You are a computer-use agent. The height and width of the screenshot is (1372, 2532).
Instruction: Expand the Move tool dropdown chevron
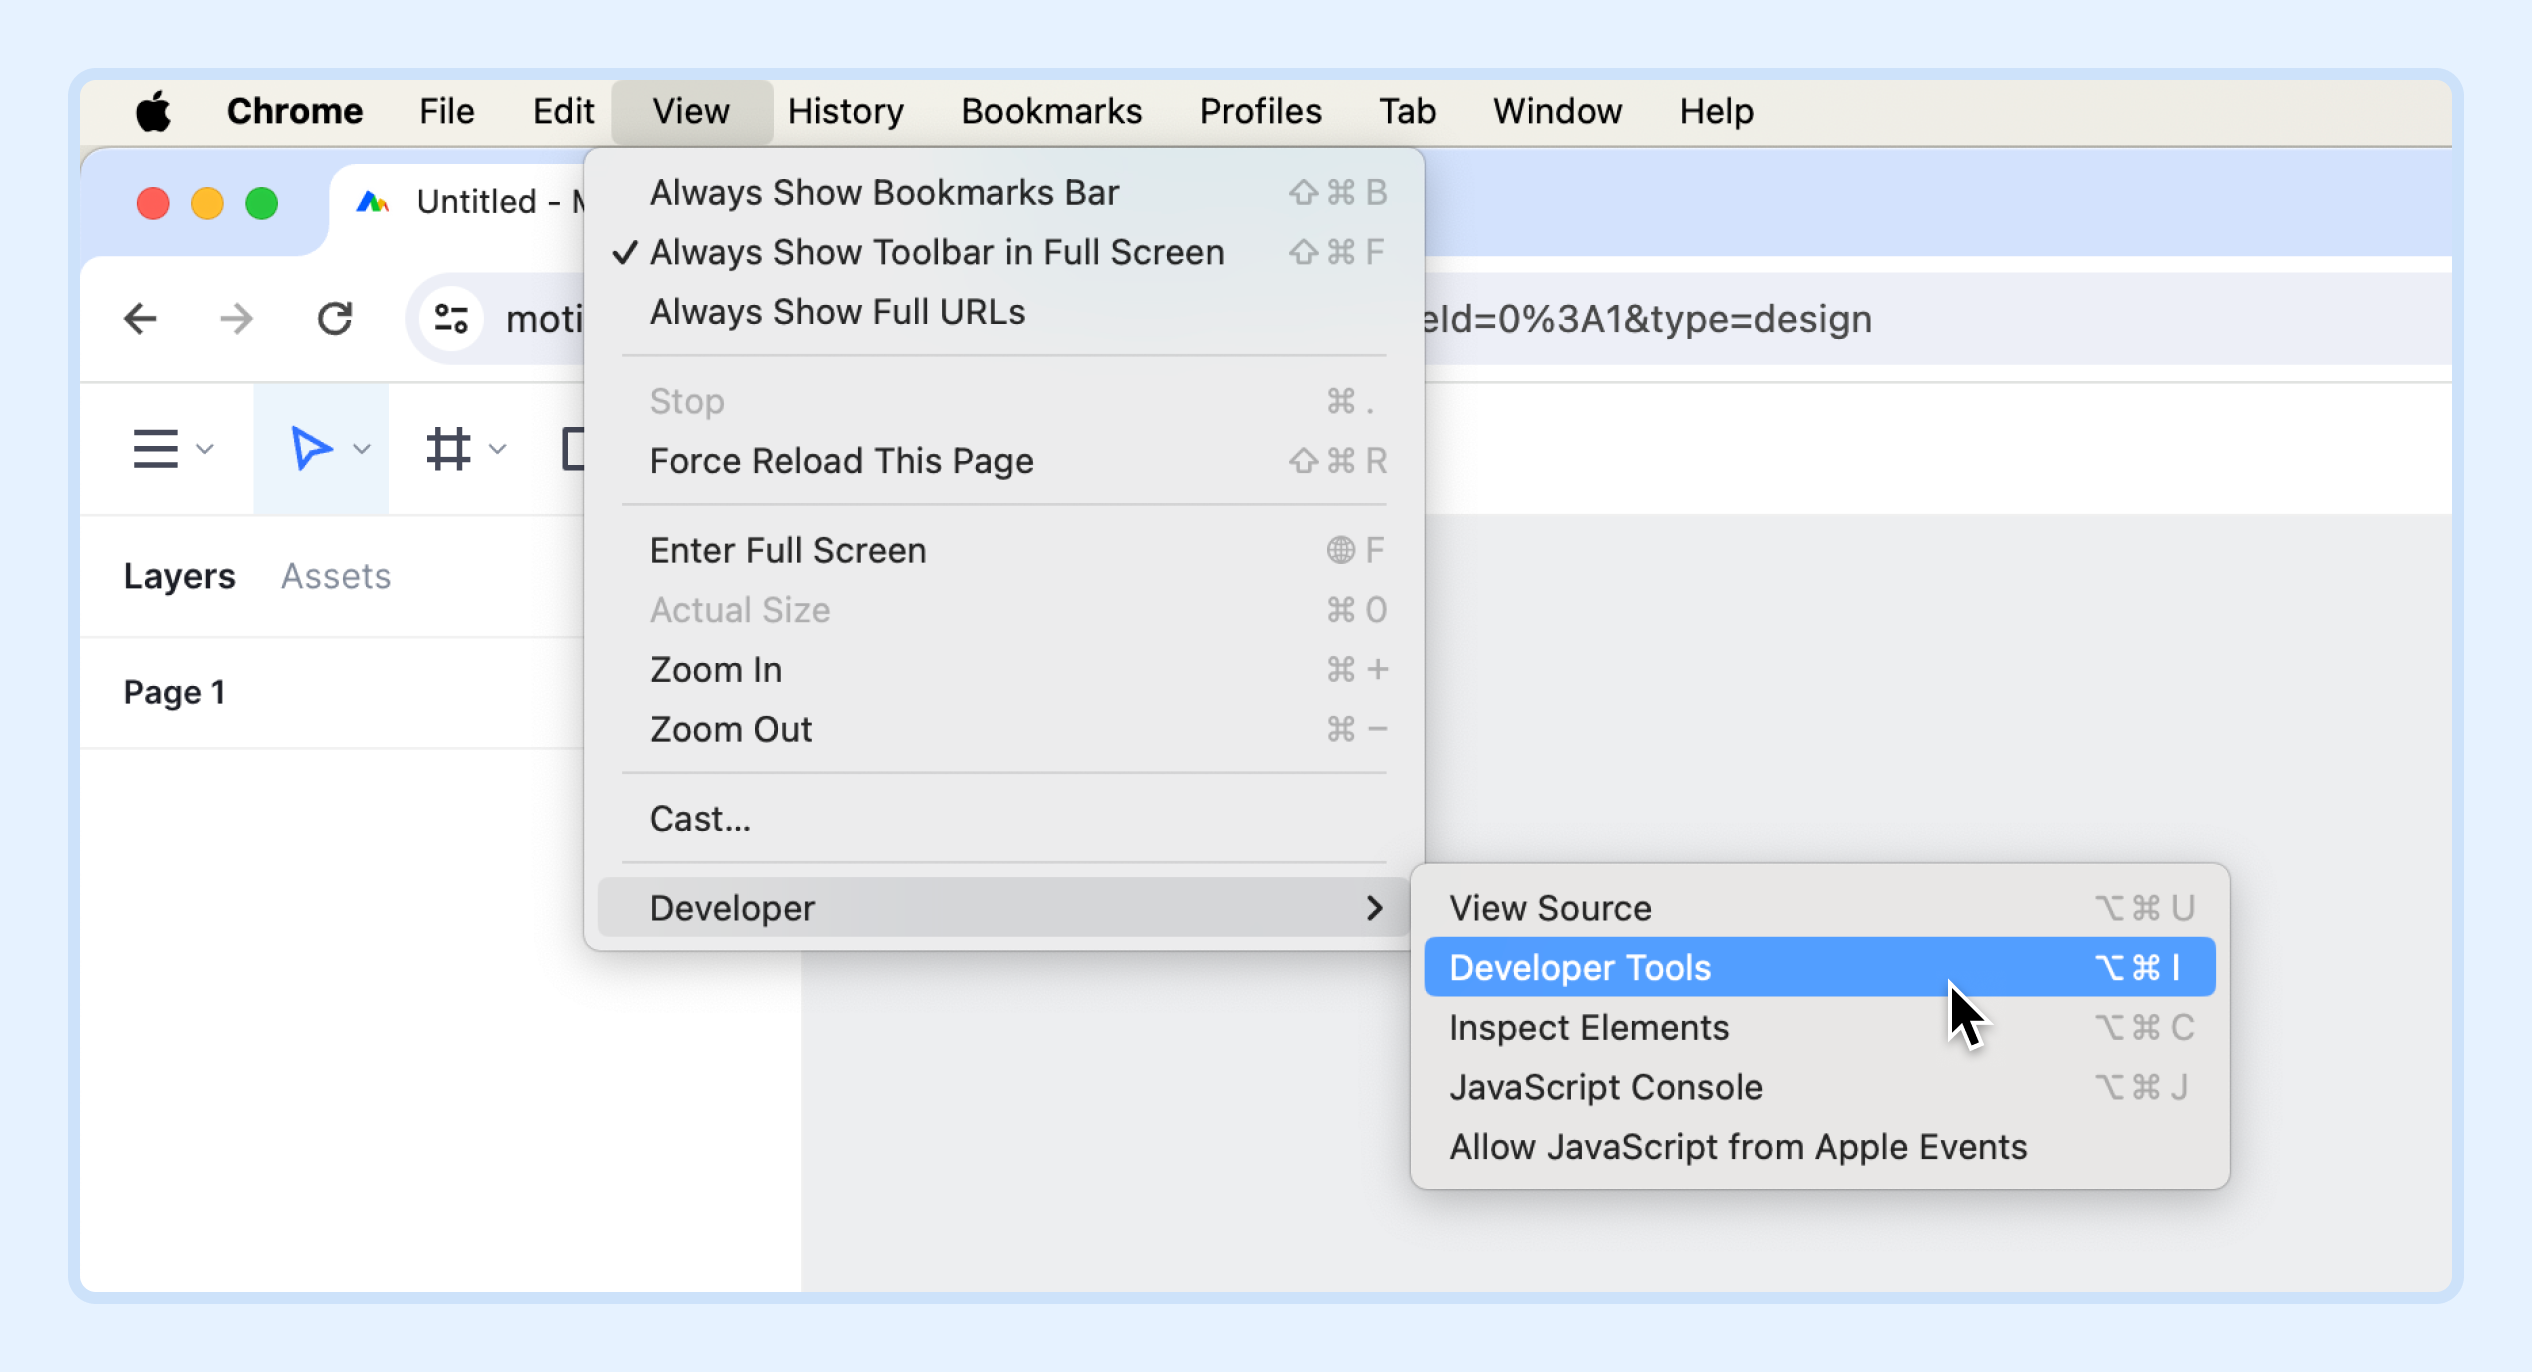coord(362,449)
